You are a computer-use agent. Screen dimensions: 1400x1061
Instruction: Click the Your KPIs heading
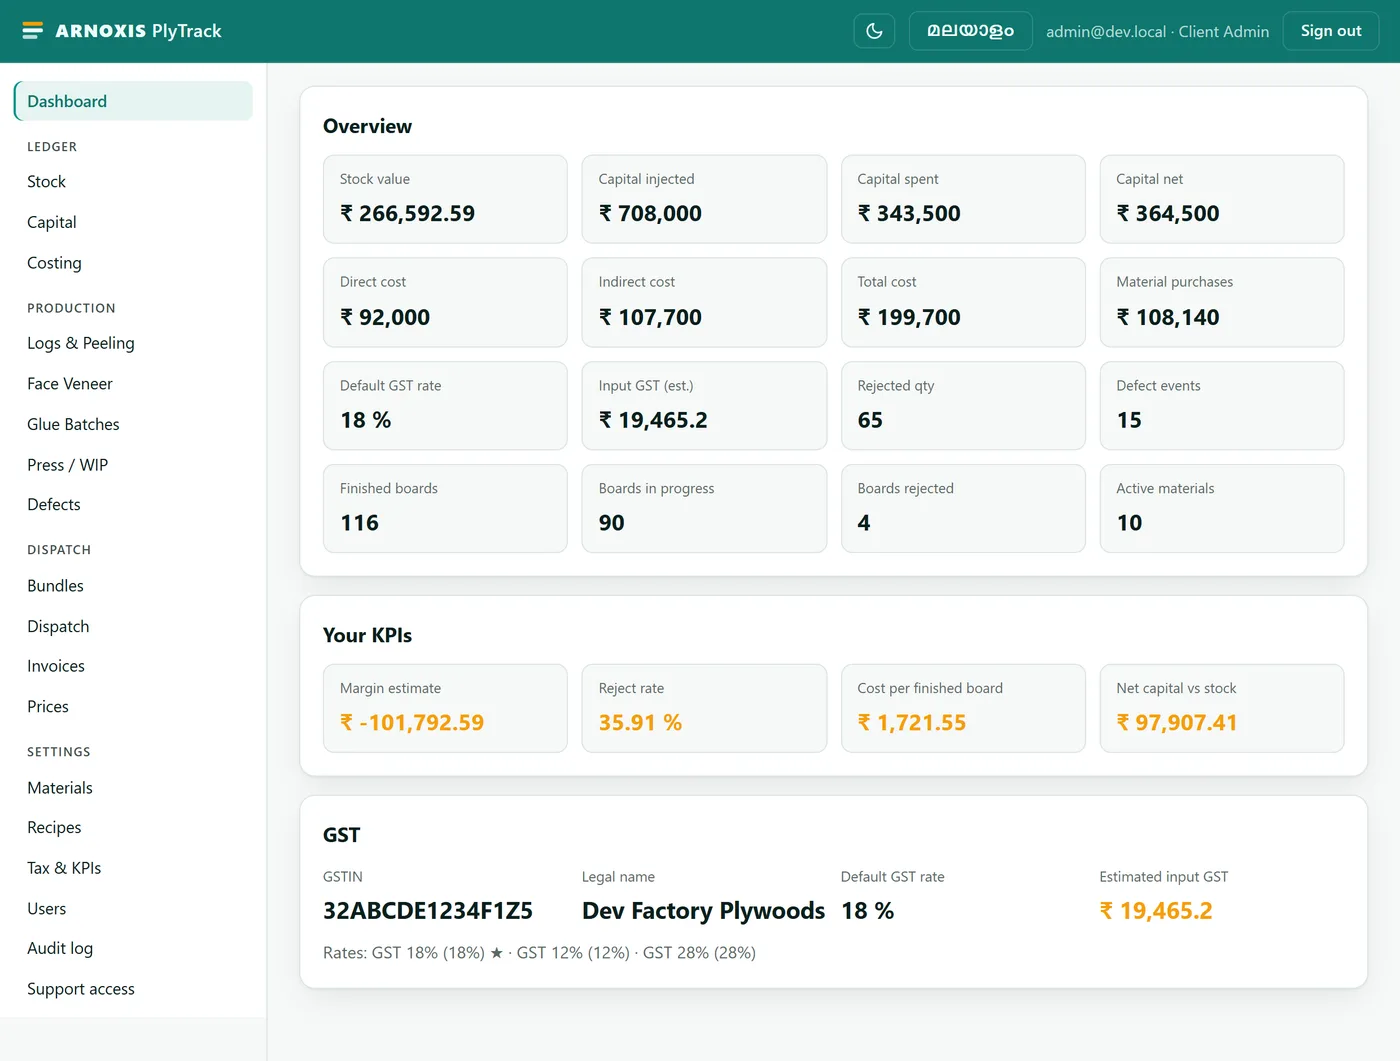click(367, 635)
